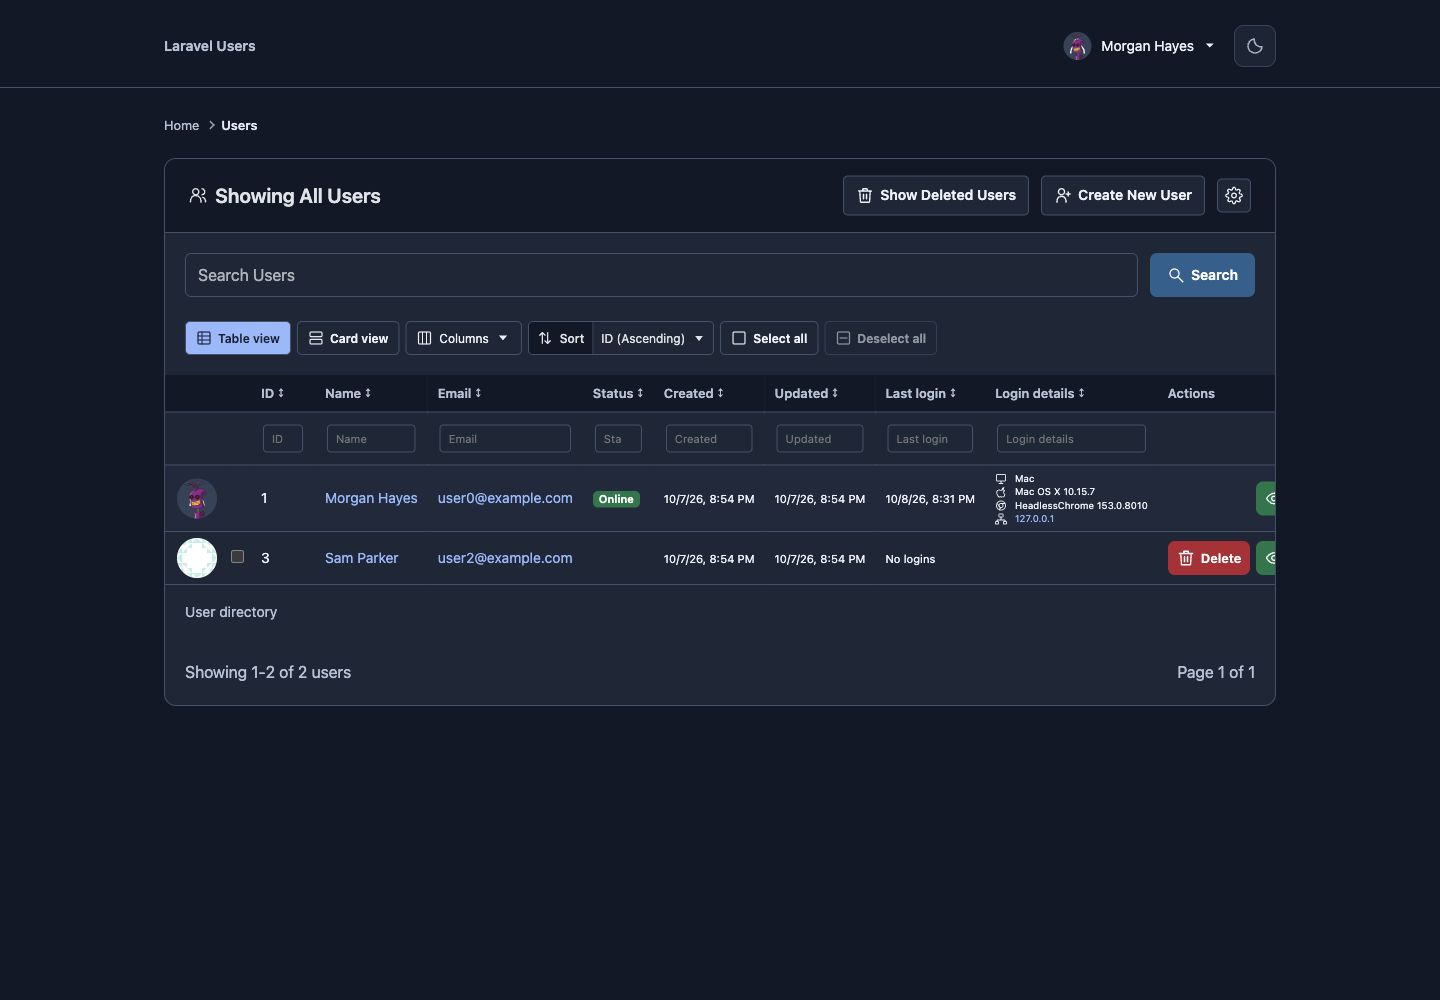The height and width of the screenshot is (1000, 1440).
Task: Delete user Sam Parker
Action: (1208, 558)
